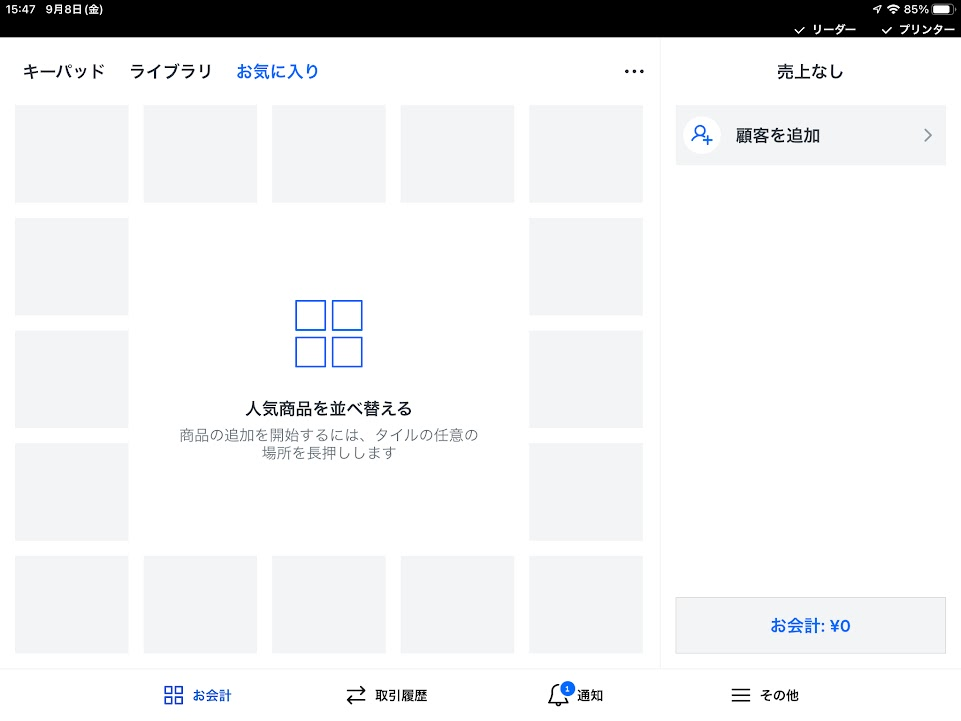Tap the Wi-Fi icon in status bar
The width and height of the screenshot is (961, 721).
click(x=892, y=9)
